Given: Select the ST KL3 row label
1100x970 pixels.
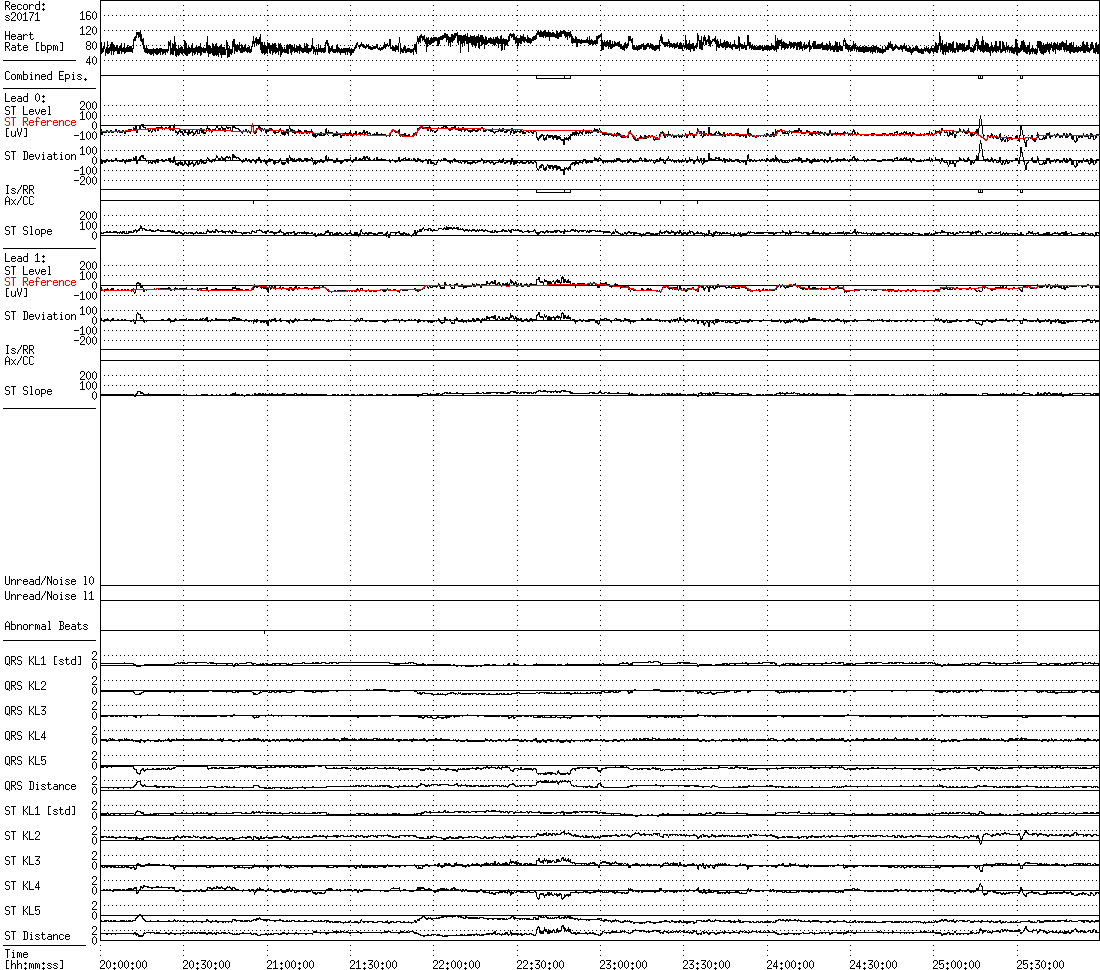Looking at the screenshot, I should click(x=22, y=861).
